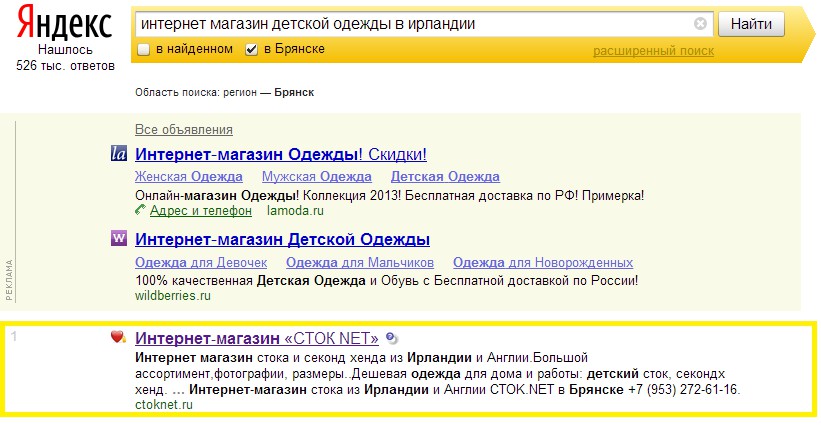The image size is (821, 425).
Task: Open the Женская Одежда sitelink
Action: tap(188, 177)
